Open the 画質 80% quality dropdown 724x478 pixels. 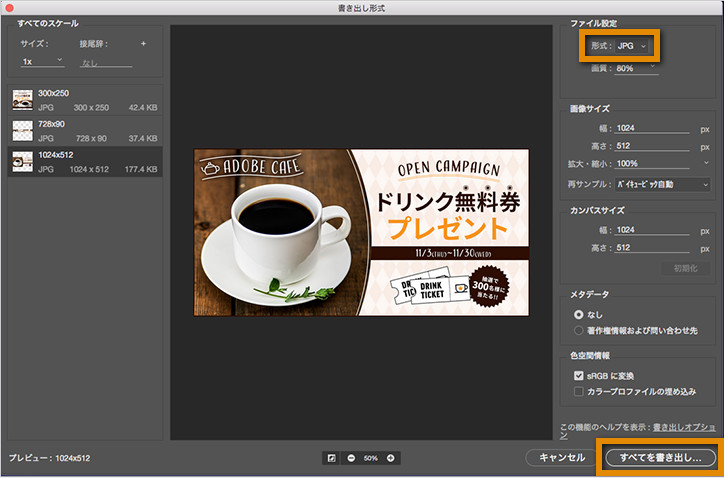(636, 68)
